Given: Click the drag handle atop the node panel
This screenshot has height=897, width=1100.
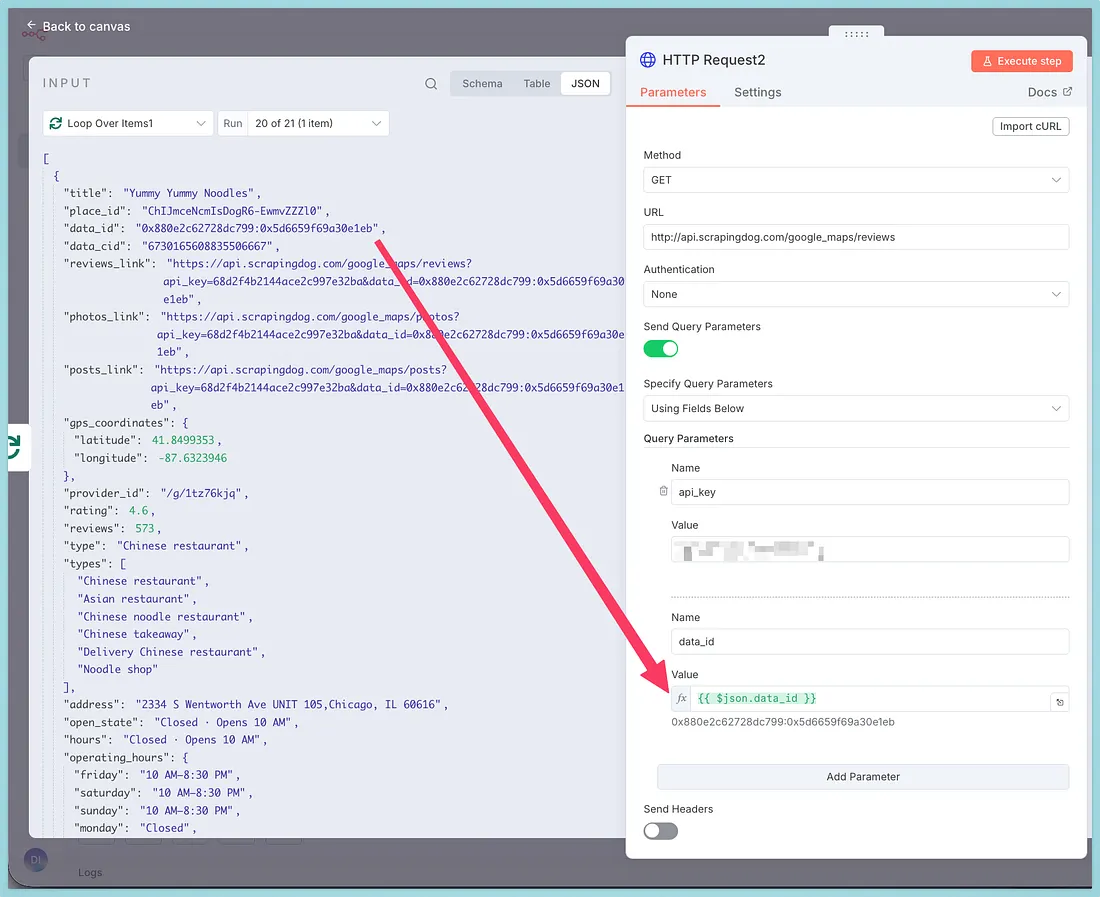Looking at the screenshot, I should pyautogui.click(x=856, y=34).
